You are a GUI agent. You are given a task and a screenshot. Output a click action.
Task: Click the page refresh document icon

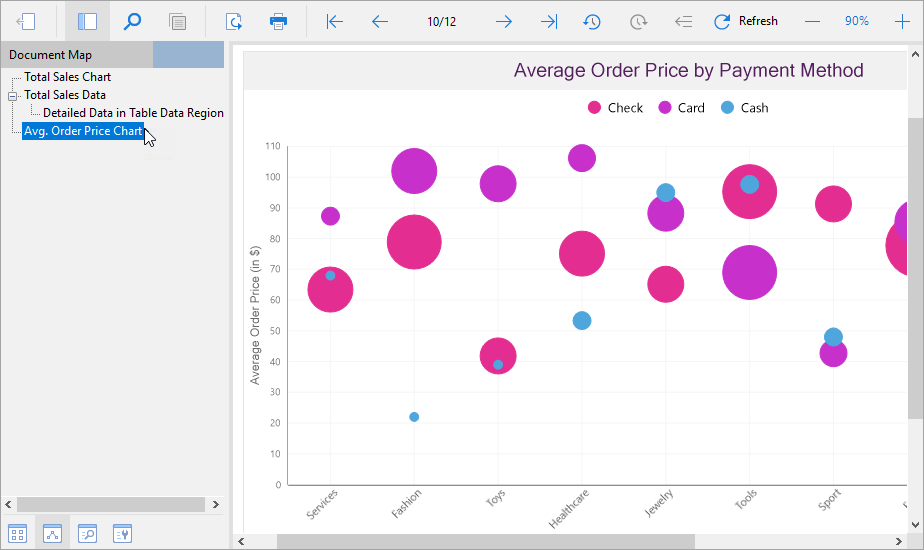[x=234, y=22]
